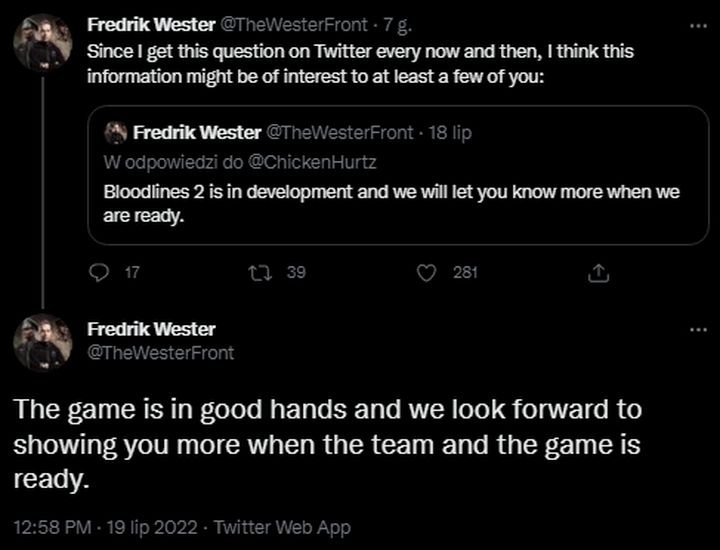Screen dimensions: 720x550
Task: Click the '7 g.' timestamp on the top tweet
Action: 386,25
